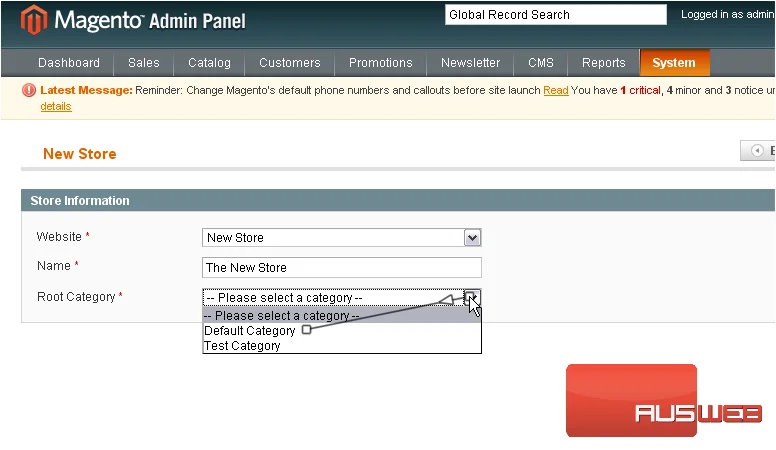The image size is (776, 450).
Task: Click the 'Name' field label
Action: click(x=54, y=266)
